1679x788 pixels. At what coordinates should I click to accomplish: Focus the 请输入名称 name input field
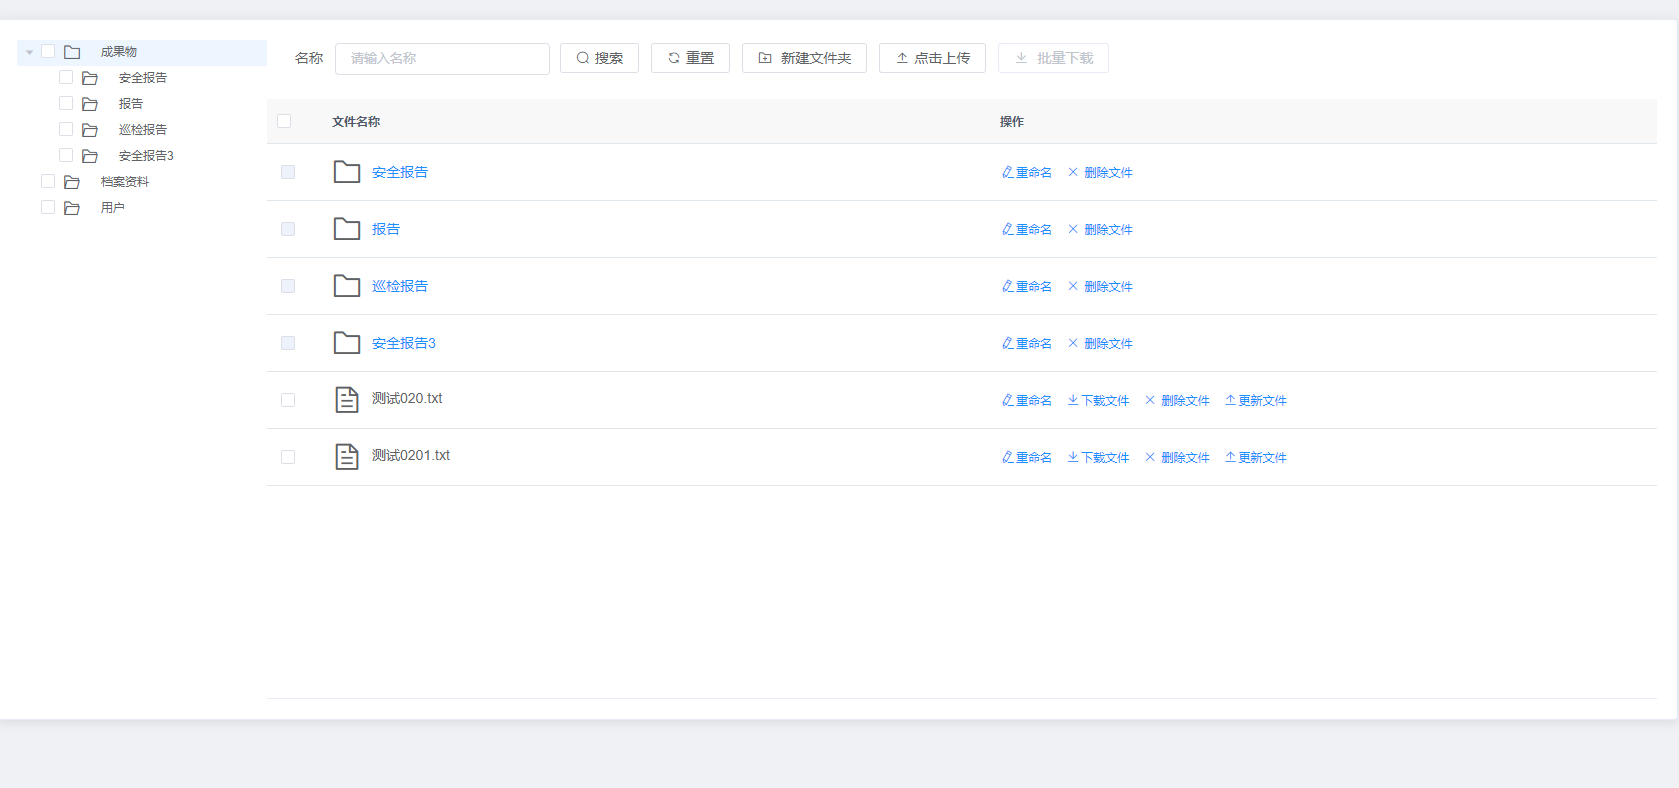pos(442,58)
